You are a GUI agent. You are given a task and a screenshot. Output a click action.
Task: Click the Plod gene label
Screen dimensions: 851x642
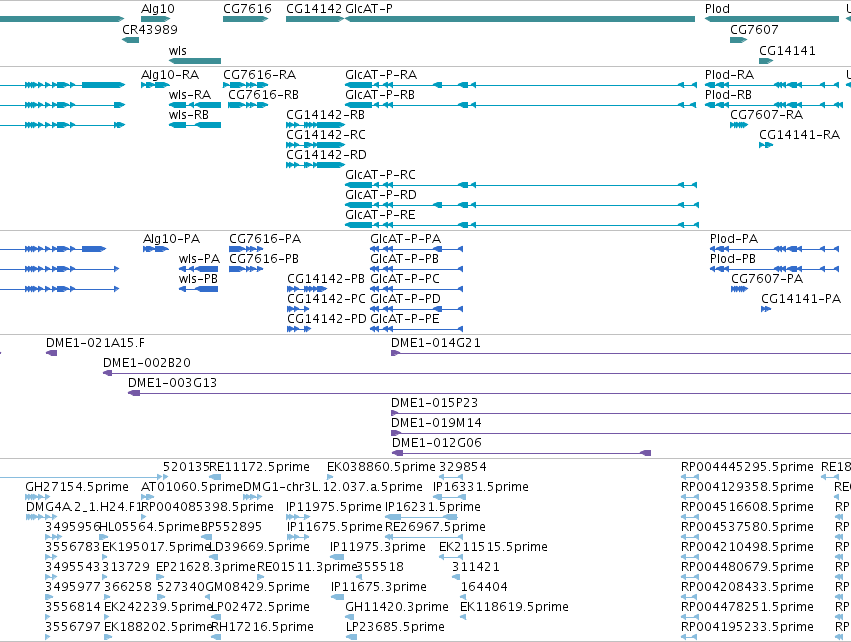(717, 9)
